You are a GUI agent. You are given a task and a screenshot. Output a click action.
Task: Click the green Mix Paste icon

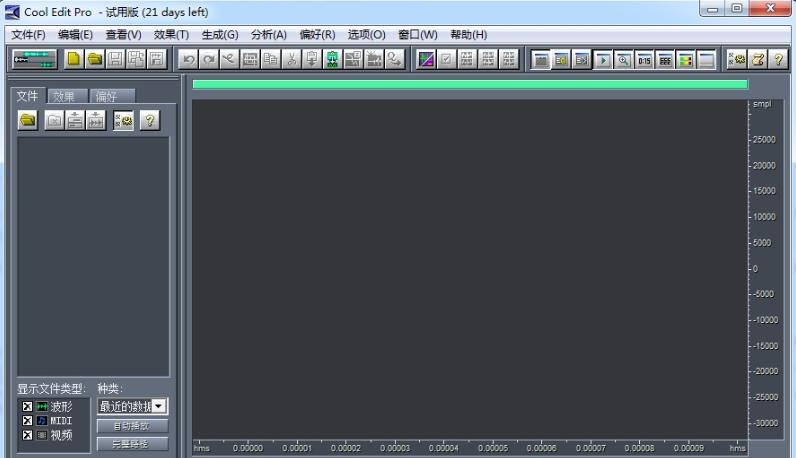click(333, 59)
